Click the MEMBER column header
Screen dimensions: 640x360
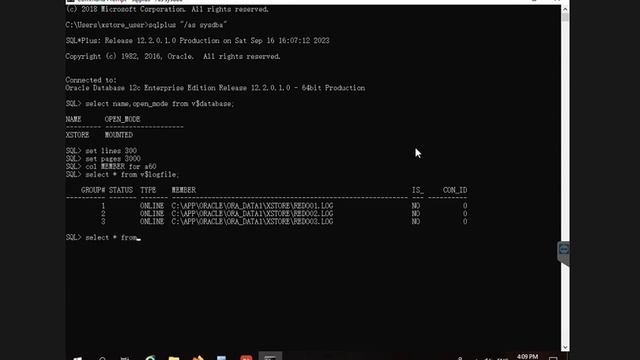(x=184, y=190)
